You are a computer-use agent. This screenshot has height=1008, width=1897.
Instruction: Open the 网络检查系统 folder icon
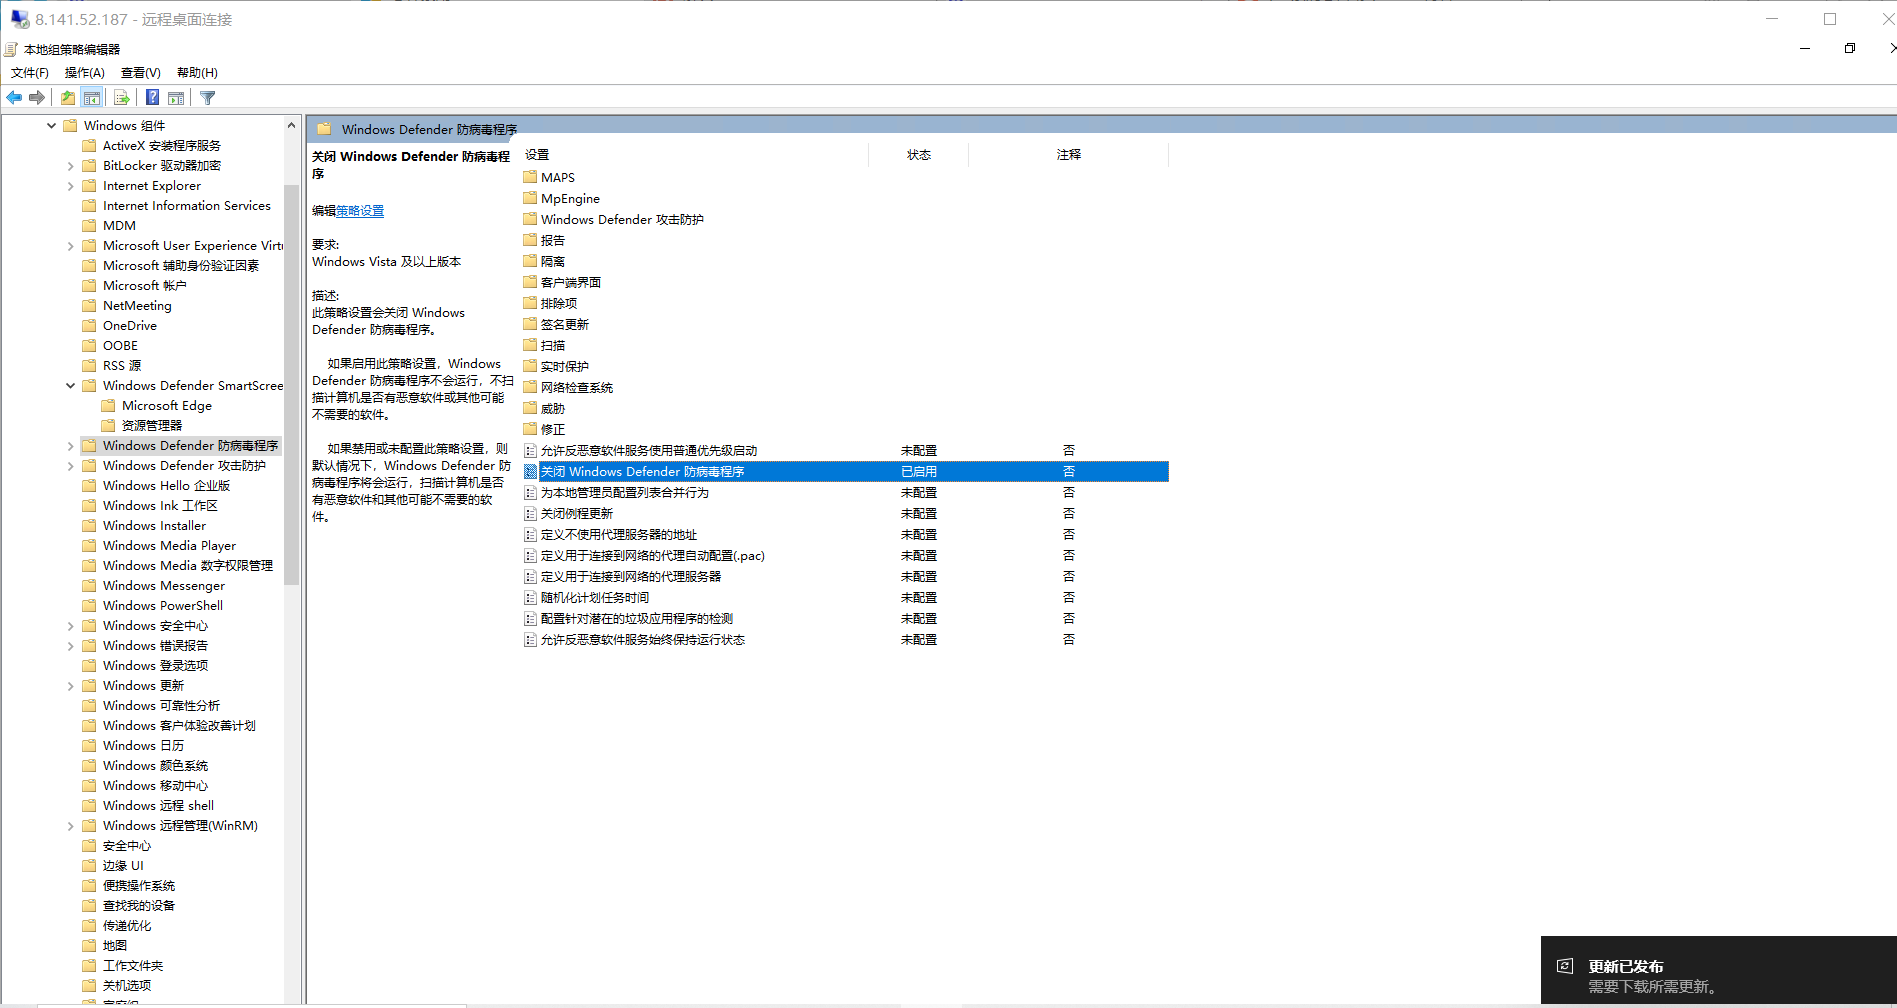pyautogui.click(x=530, y=387)
